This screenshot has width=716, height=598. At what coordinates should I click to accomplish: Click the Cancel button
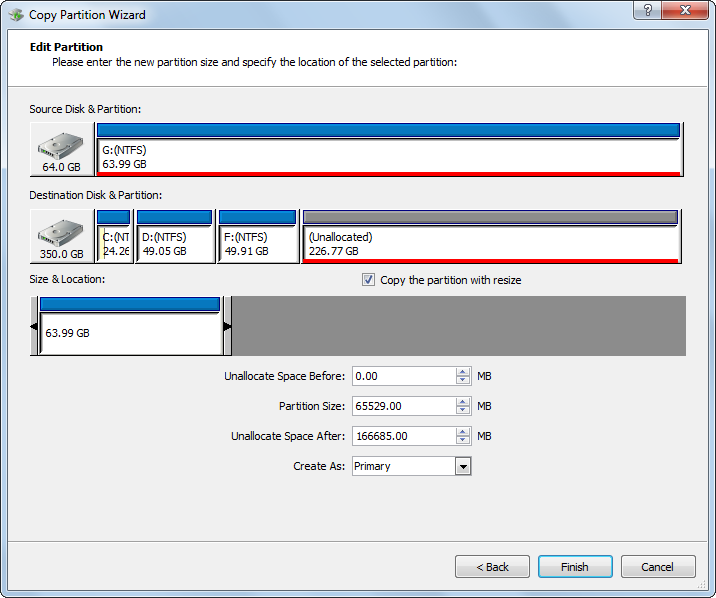(x=658, y=567)
